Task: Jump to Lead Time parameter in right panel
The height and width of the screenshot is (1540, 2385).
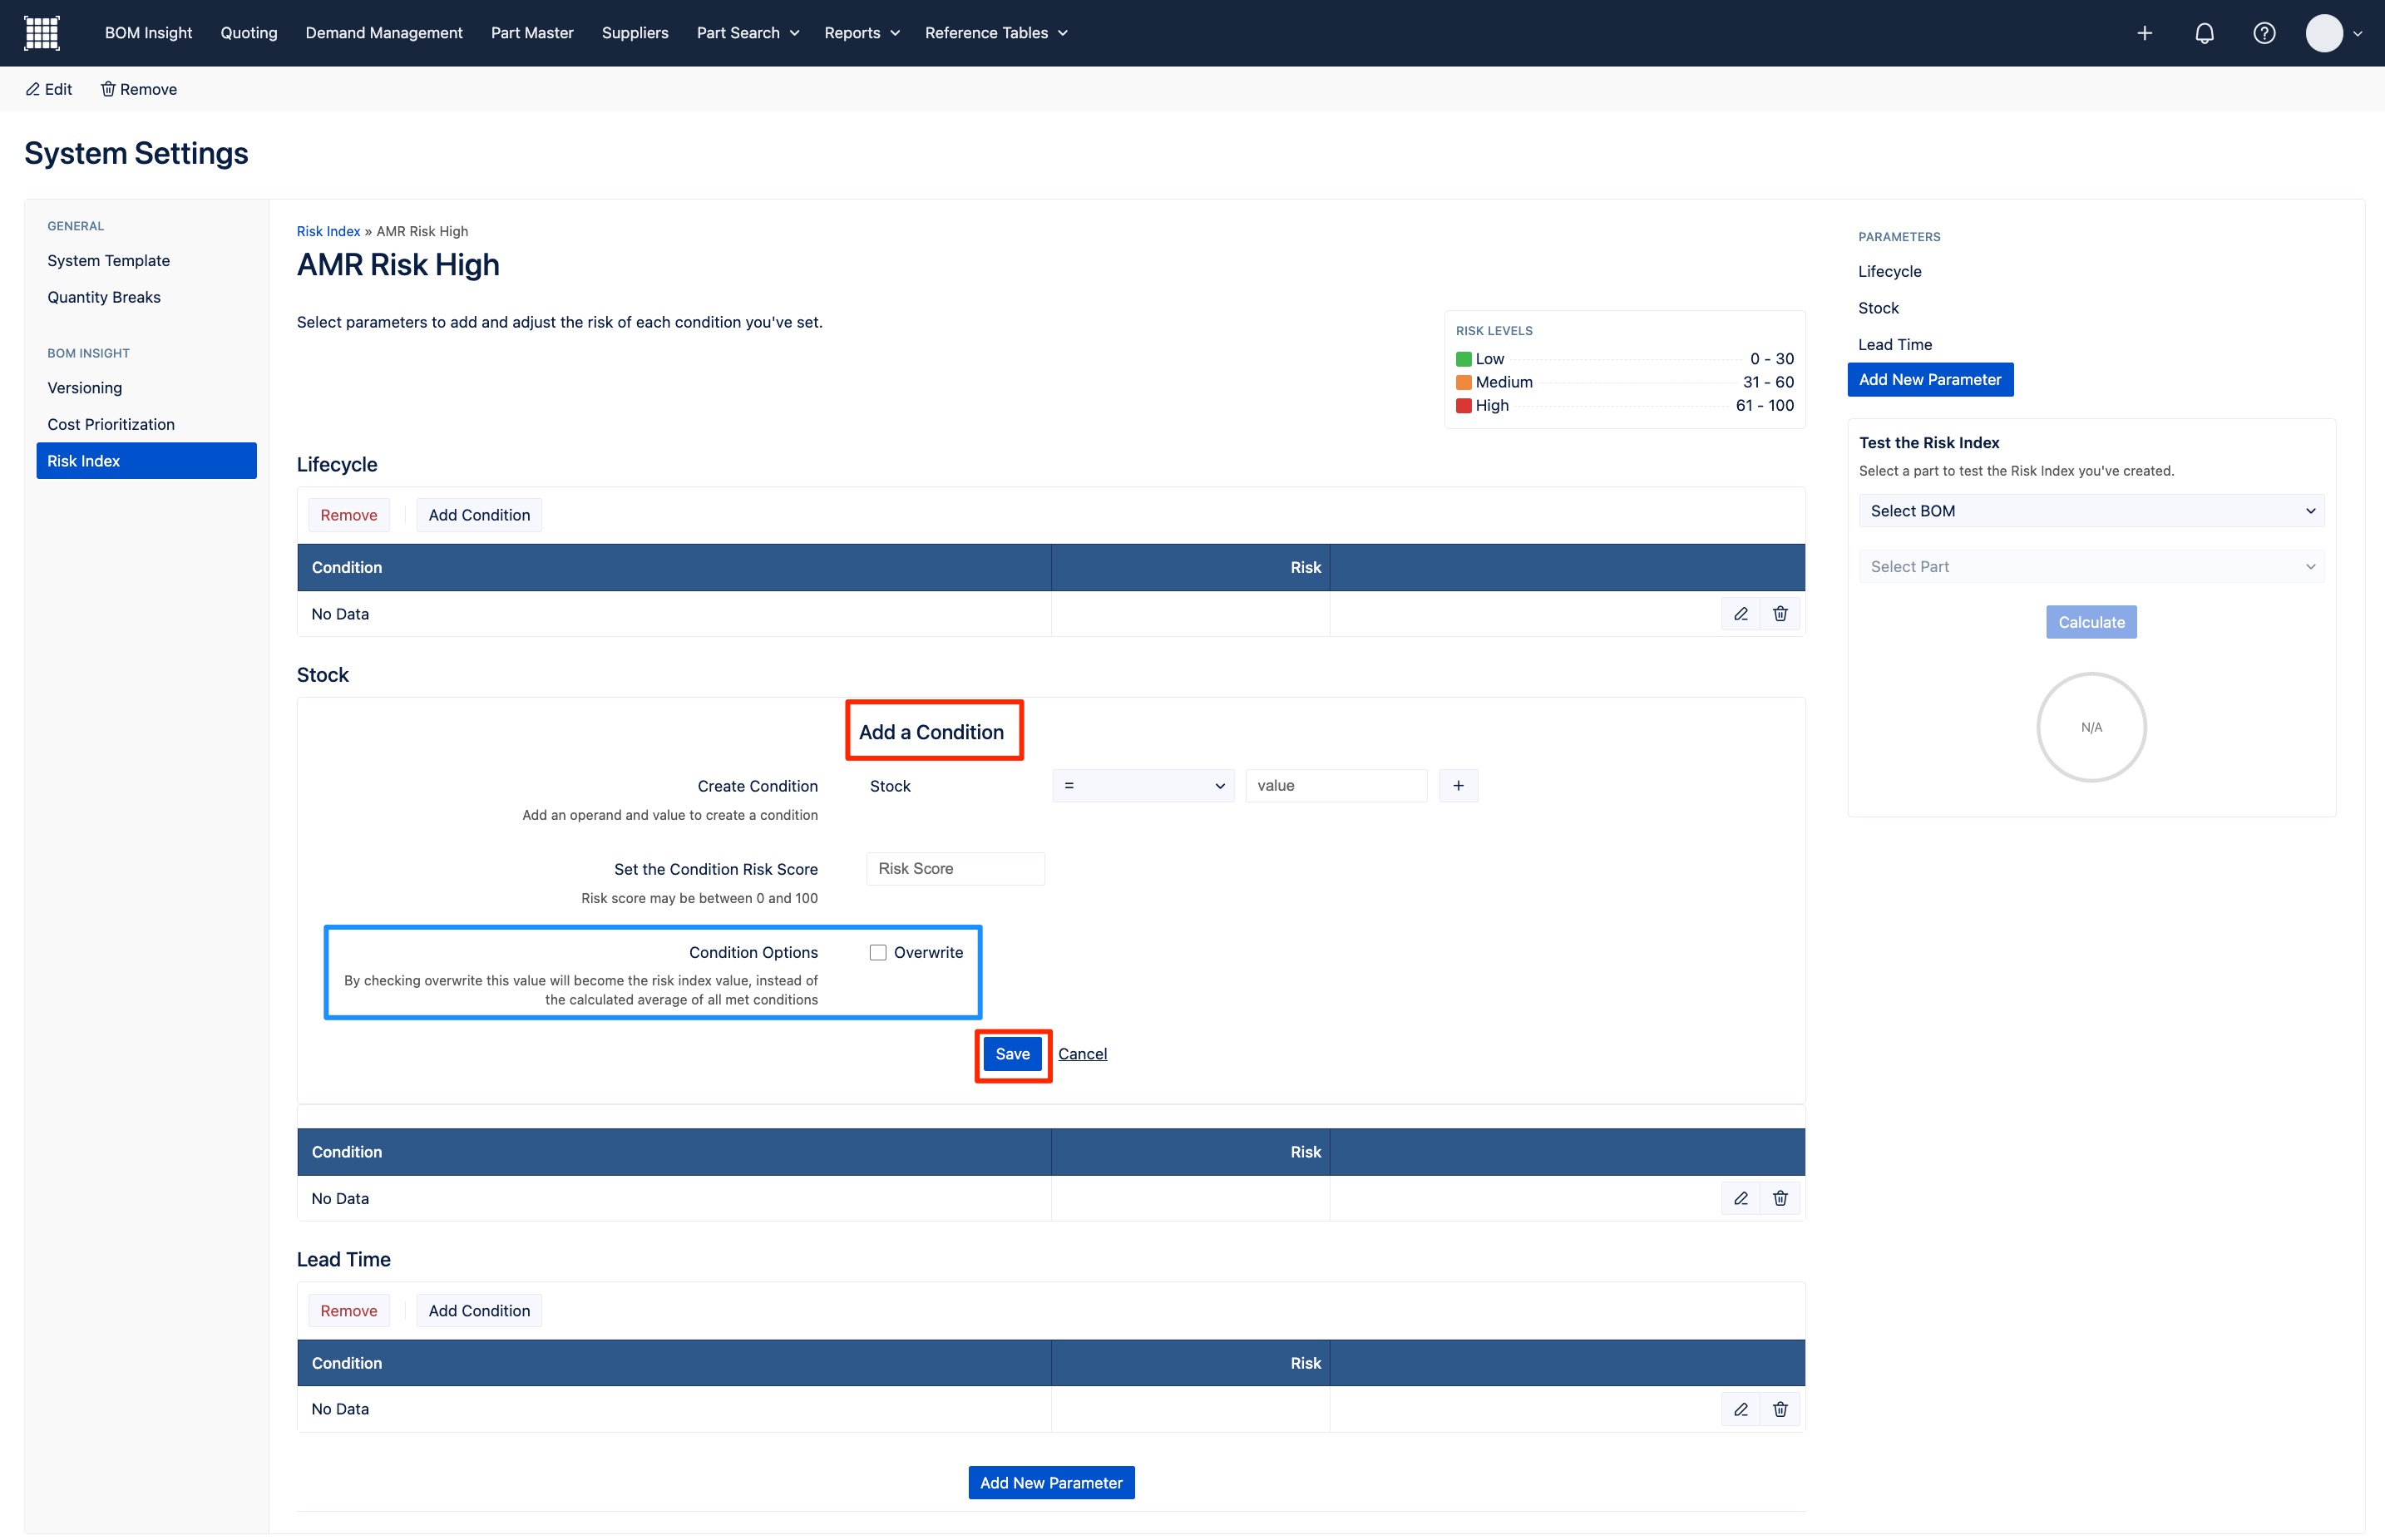Action: pyautogui.click(x=1895, y=345)
